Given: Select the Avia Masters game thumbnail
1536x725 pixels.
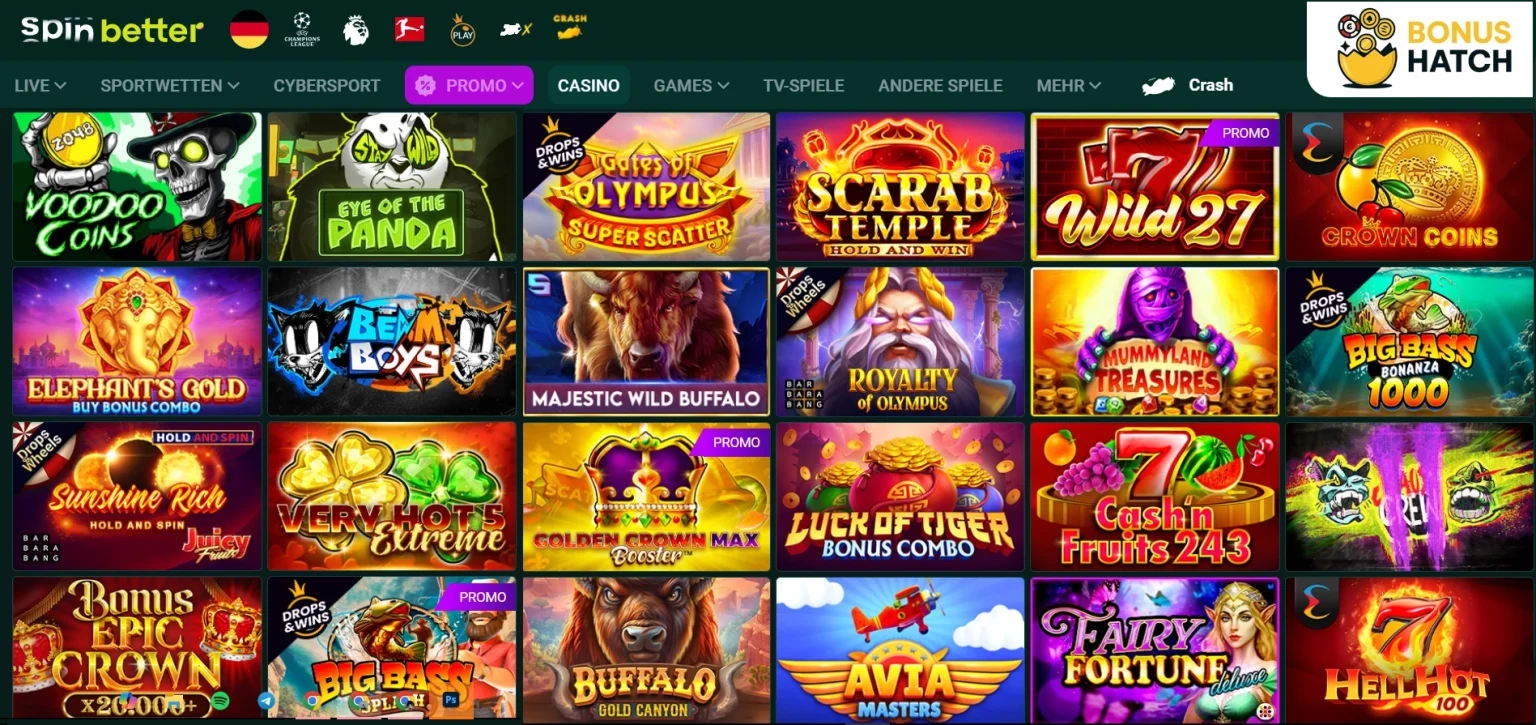Looking at the screenshot, I should [900, 650].
